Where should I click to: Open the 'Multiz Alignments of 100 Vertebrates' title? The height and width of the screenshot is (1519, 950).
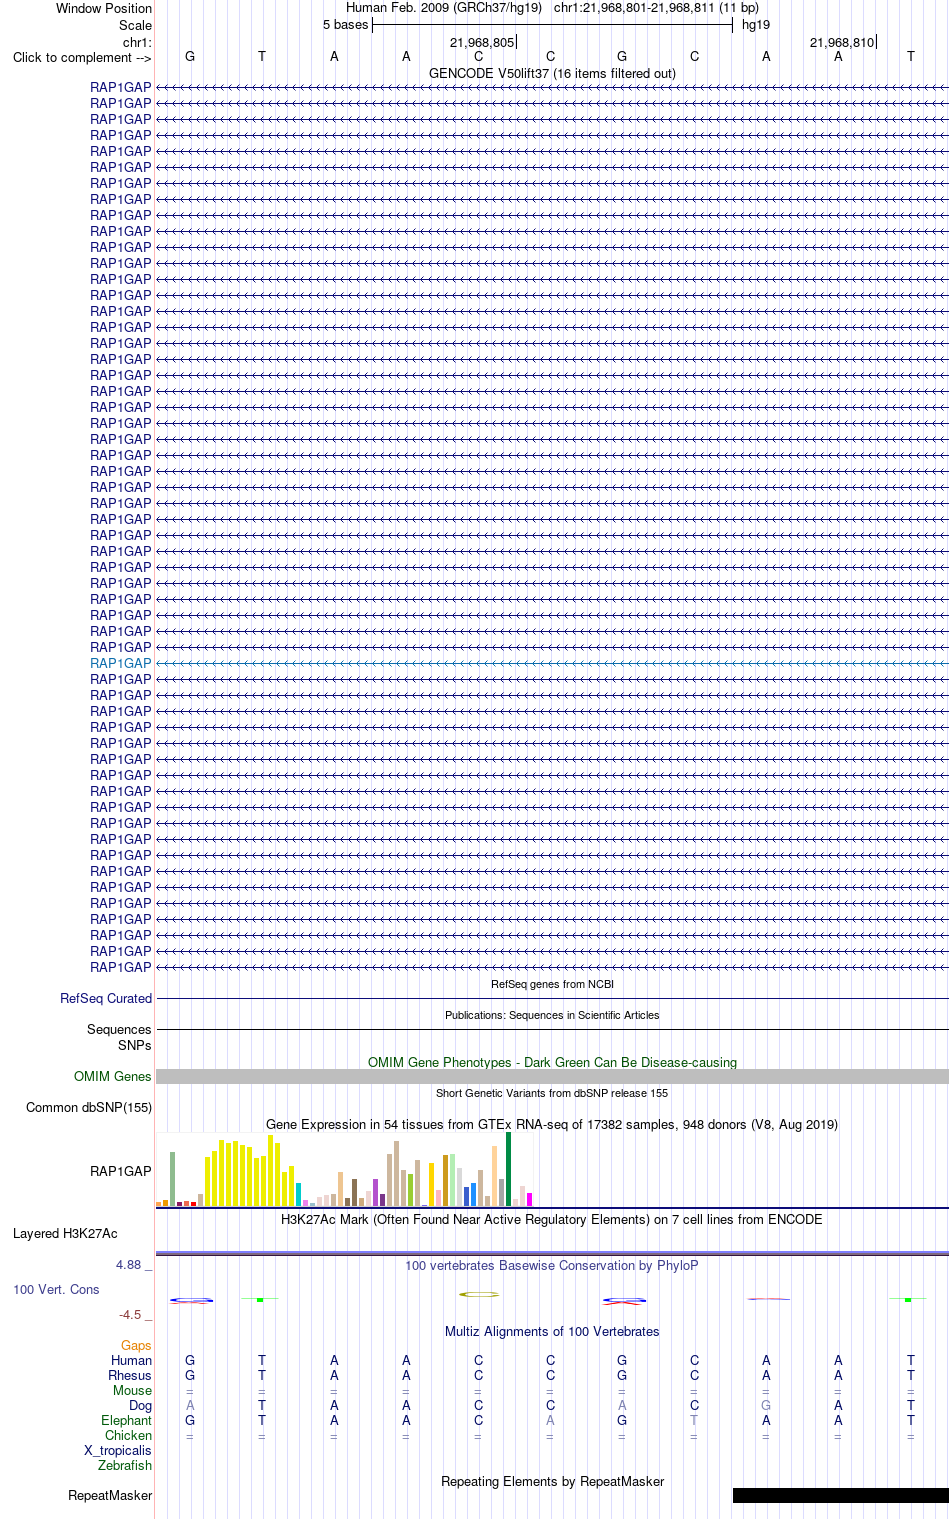click(552, 1331)
